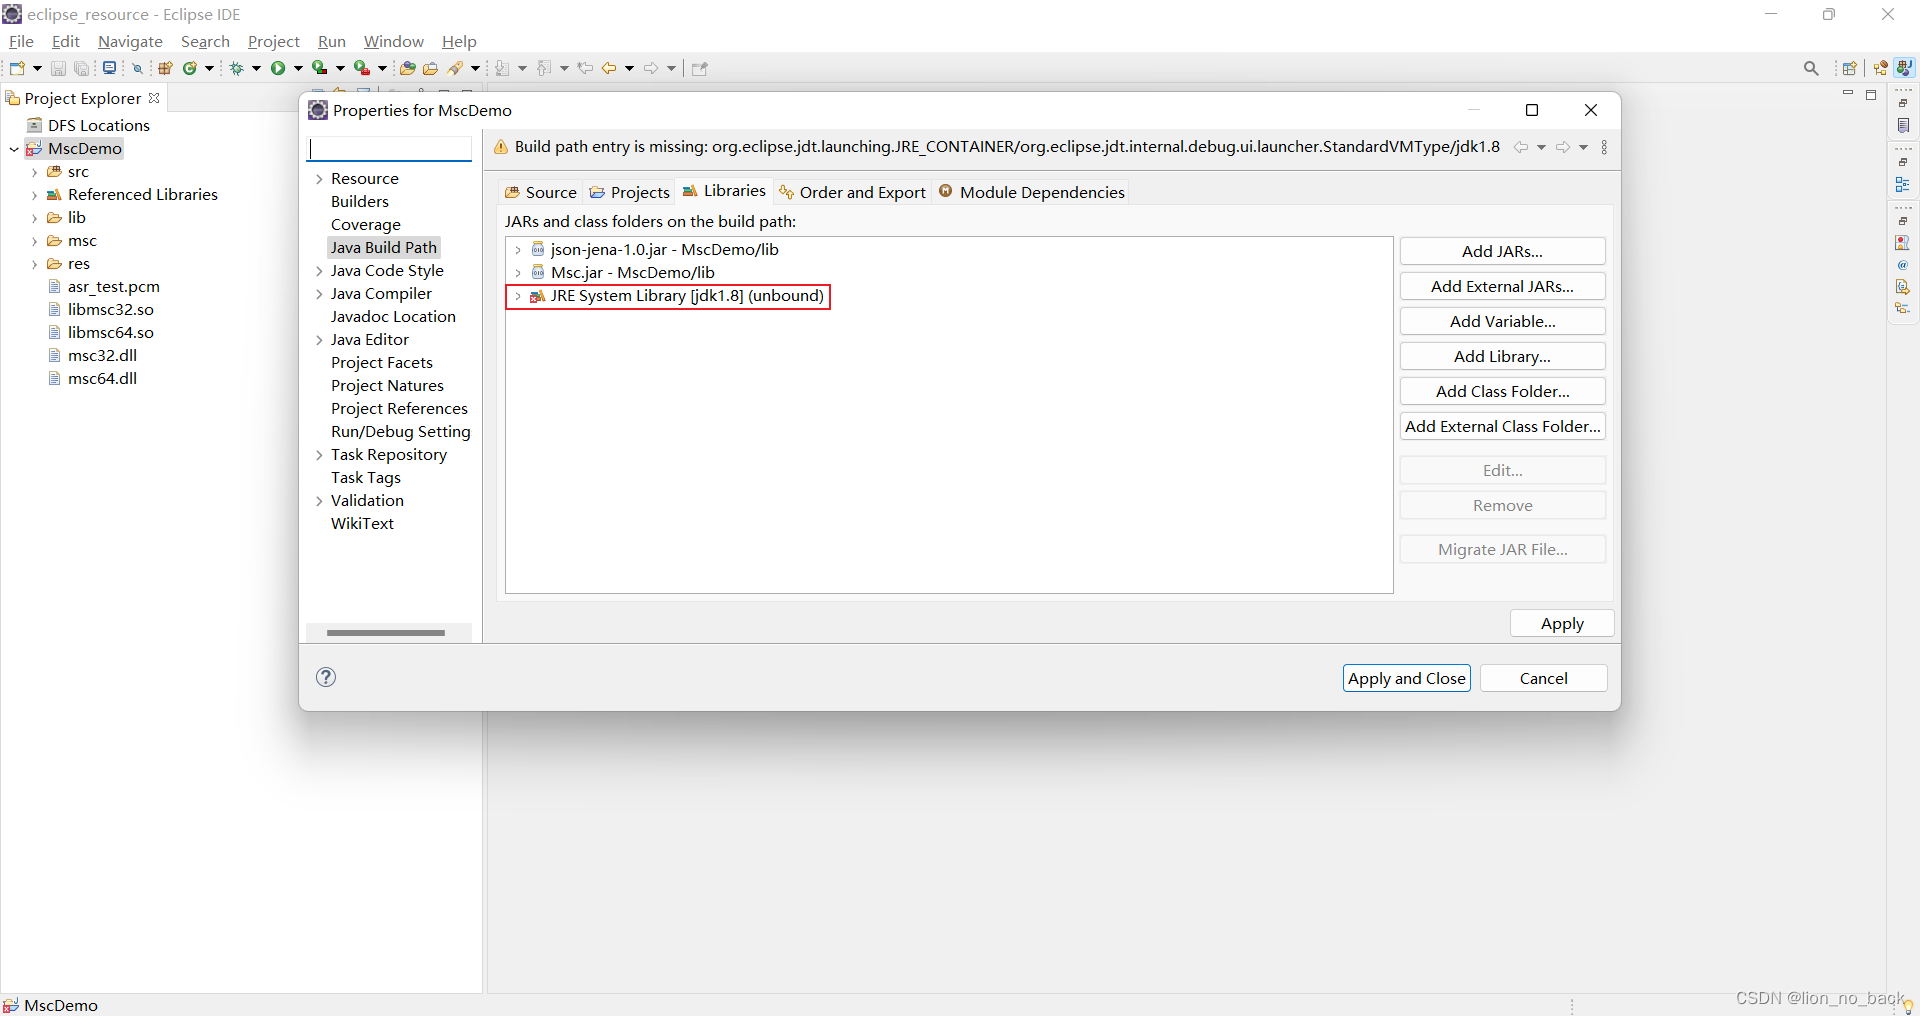
Task: Click the green Run icon in toolbar
Action: pyautogui.click(x=278, y=68)
